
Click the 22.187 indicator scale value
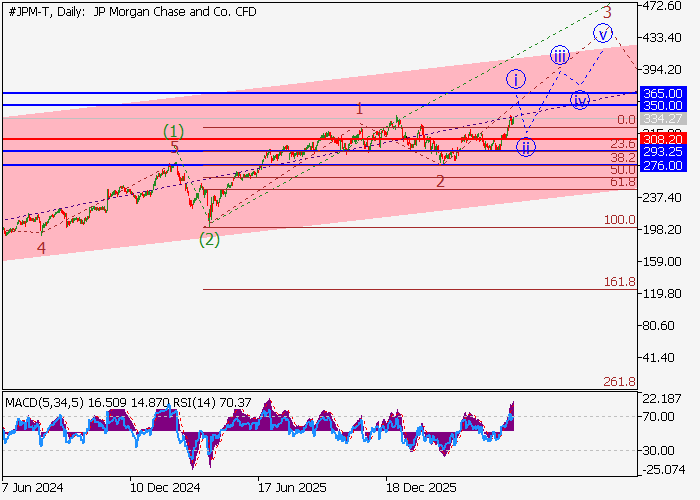coord(662,399)
